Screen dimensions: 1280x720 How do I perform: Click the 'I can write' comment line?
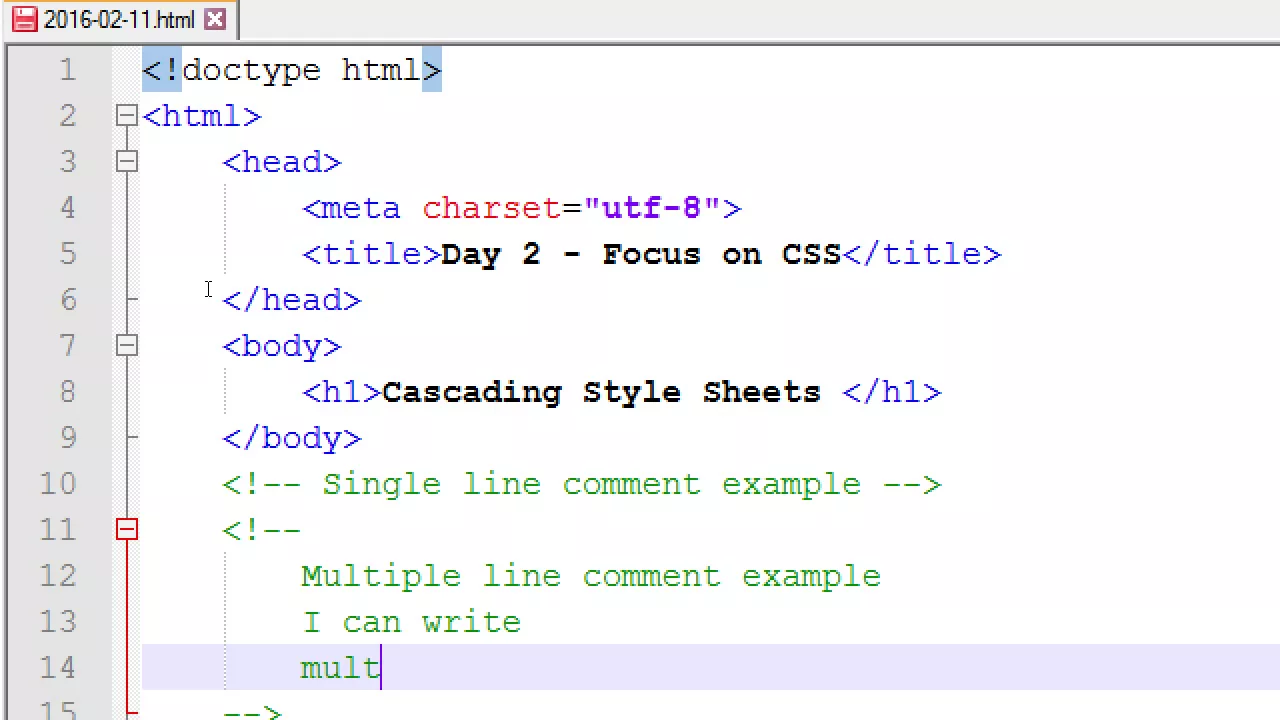[x=411, y=622]
